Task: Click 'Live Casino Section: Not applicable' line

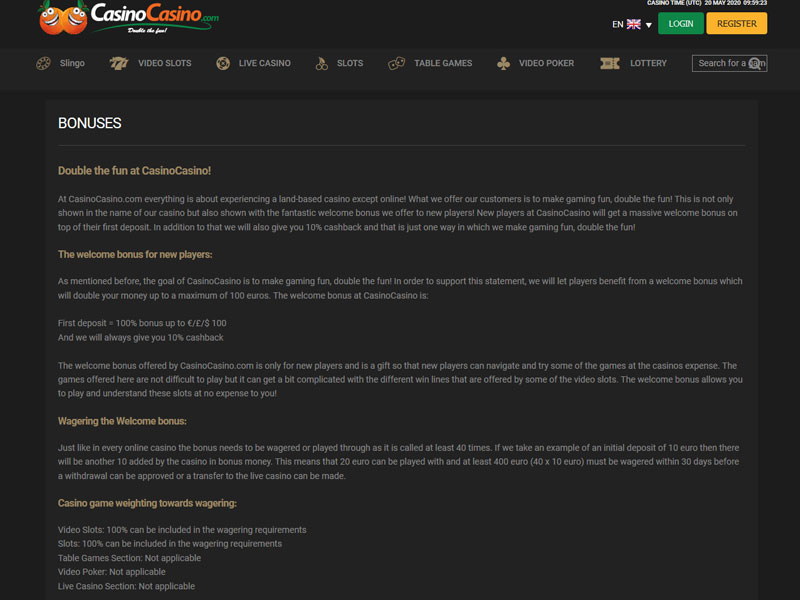Action: [126, 586]
